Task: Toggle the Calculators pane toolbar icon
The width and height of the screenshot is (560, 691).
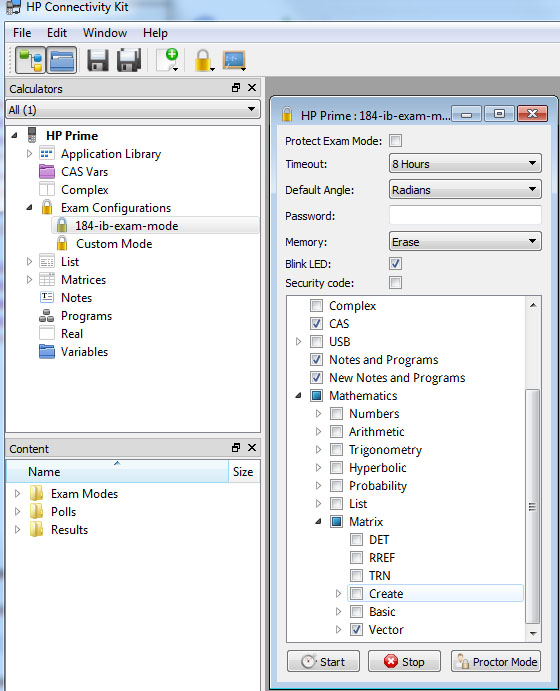Action: point(30,60)
